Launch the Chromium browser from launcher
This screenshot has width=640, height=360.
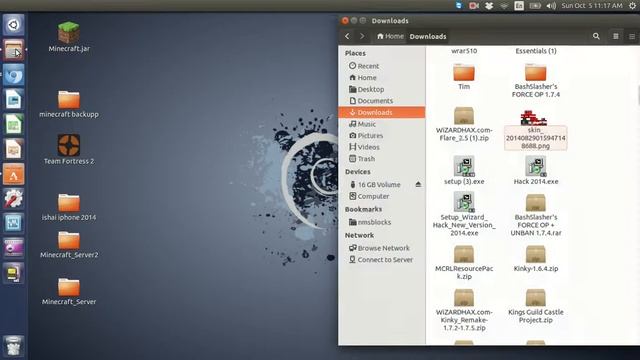tap(13, 75)
